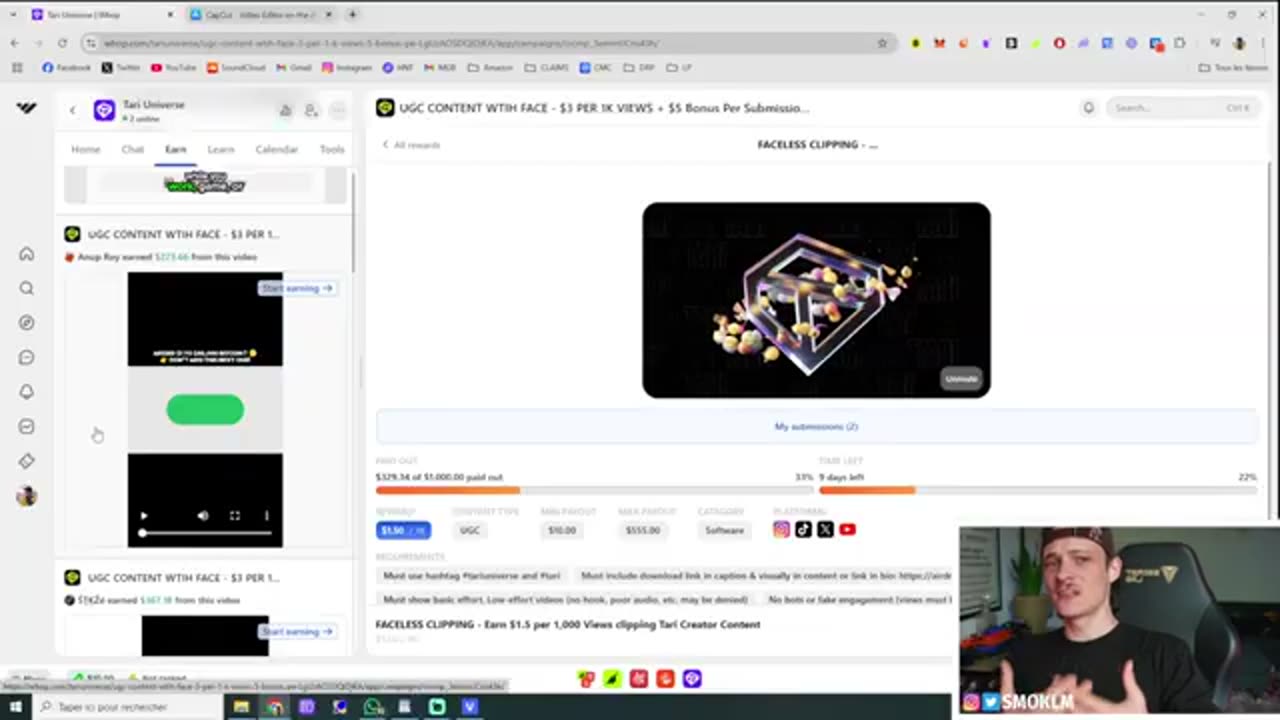Focus the Whop Search field
Viewport: 1280px width, 720px height.
pyautogui.click(x=1181, y=108)
